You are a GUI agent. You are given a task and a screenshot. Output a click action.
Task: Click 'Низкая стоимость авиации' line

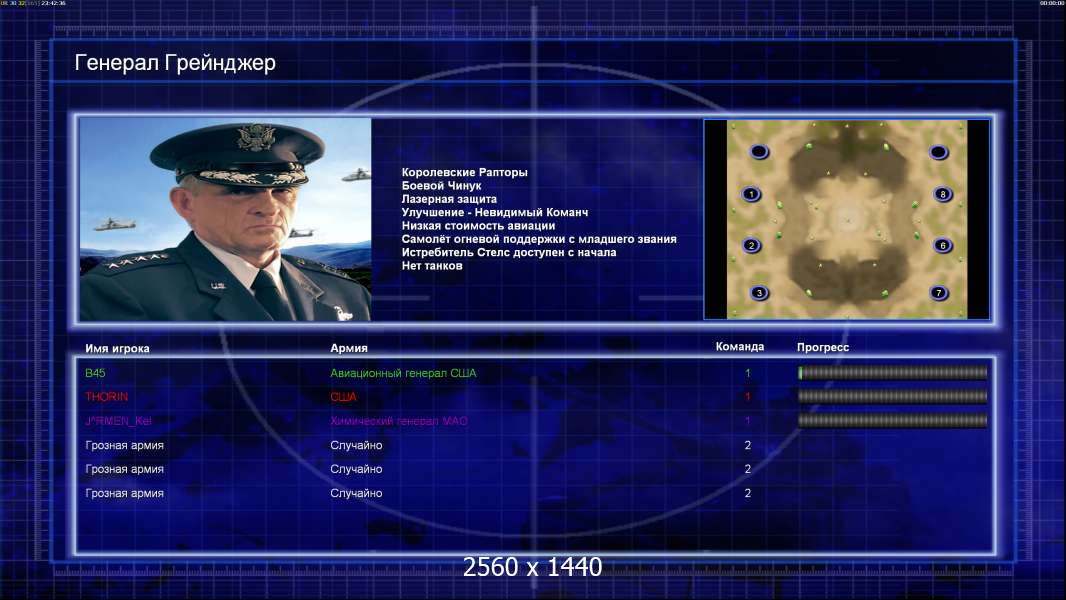point(478,226)
